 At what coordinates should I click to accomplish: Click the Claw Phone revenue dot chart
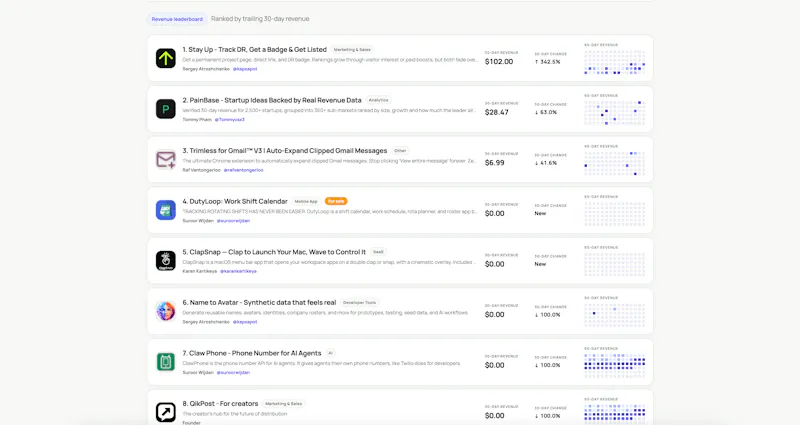pos(615,366)
